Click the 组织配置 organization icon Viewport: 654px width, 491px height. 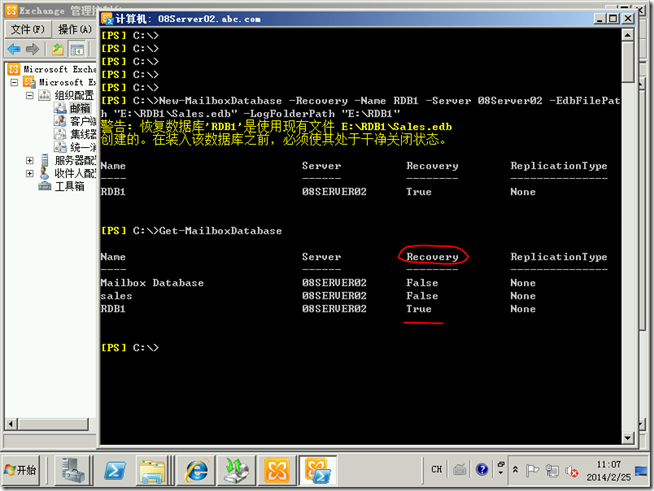pyautogui.click(x=45, y=96)
